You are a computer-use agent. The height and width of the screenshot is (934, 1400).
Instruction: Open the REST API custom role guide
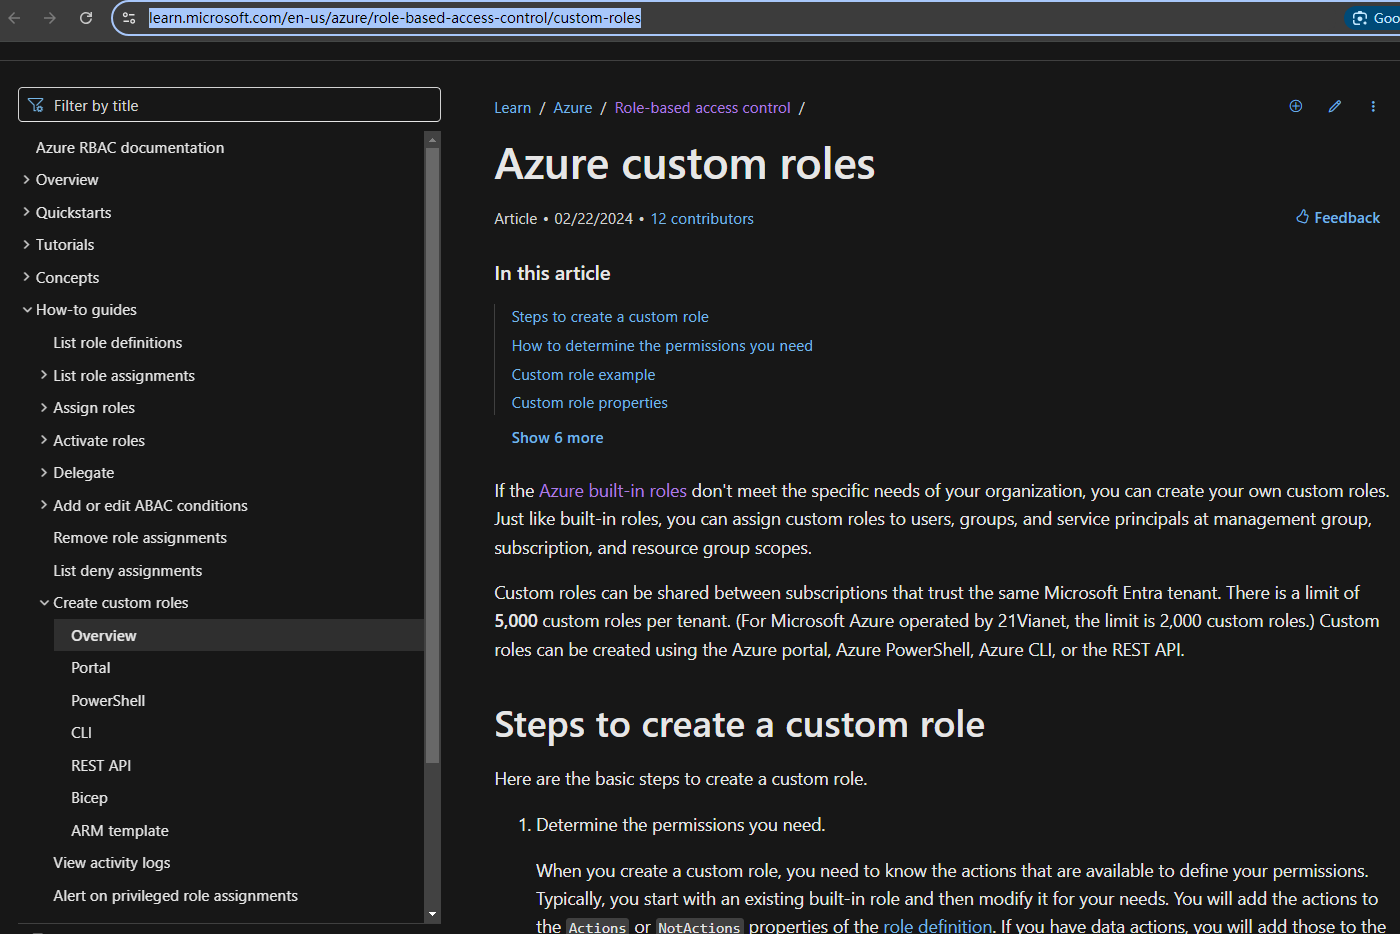pos(101,765)
